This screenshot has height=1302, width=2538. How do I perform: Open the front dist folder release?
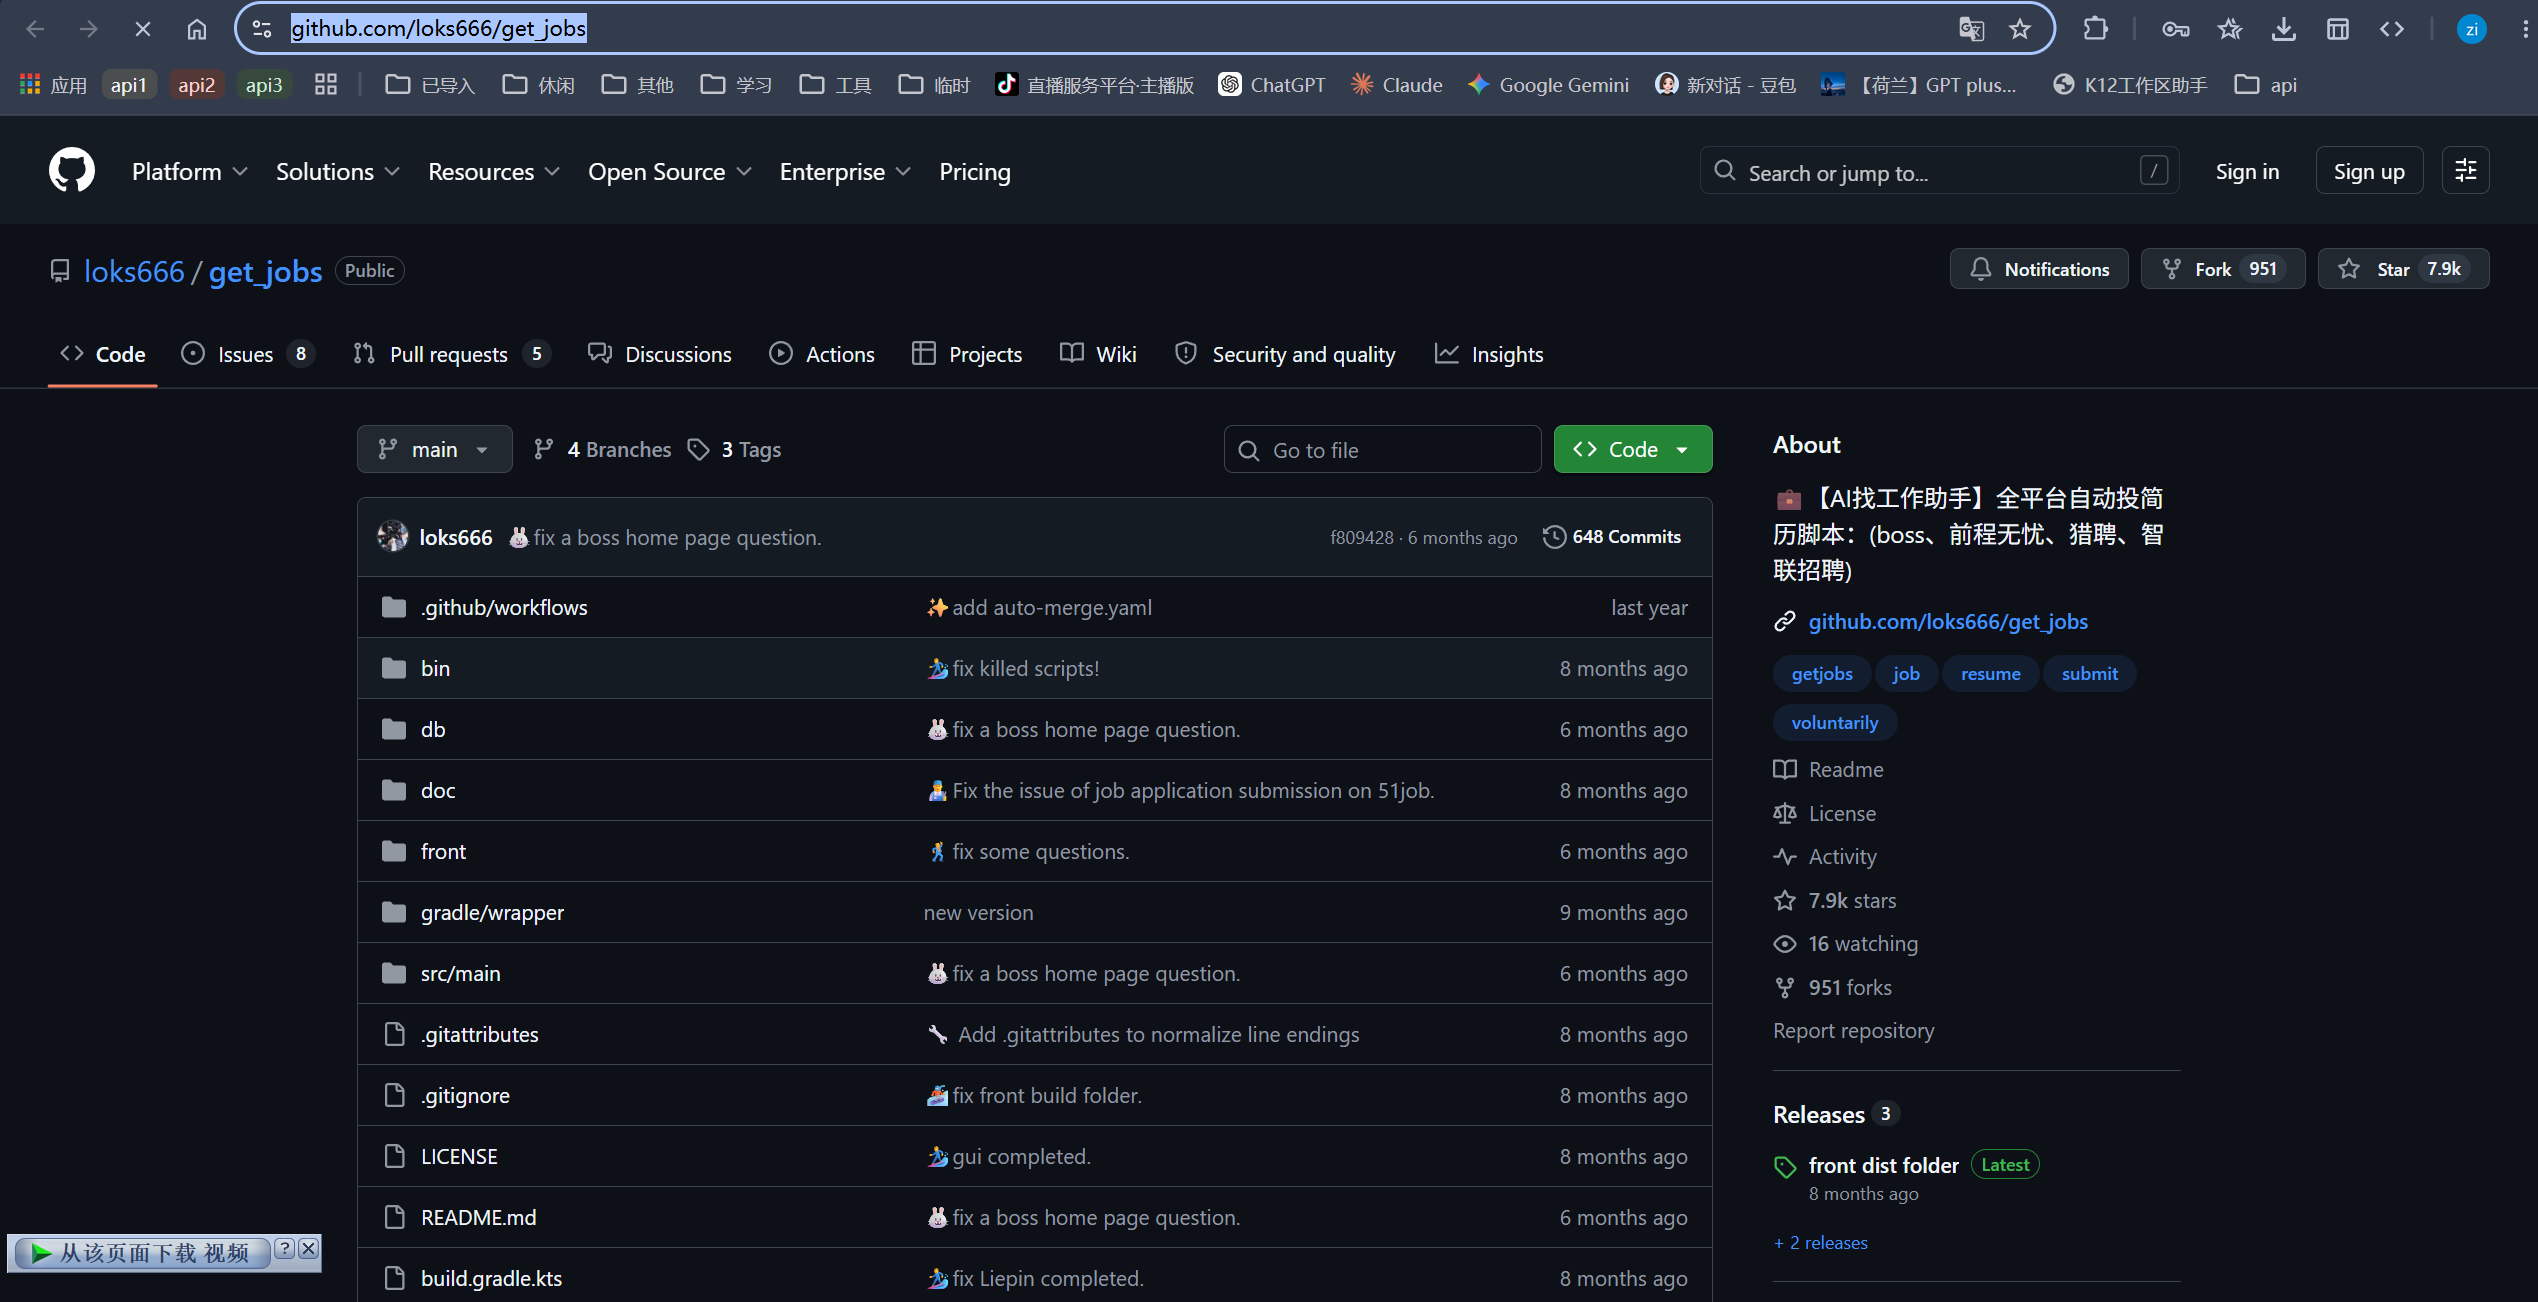click(1883, 1165)
